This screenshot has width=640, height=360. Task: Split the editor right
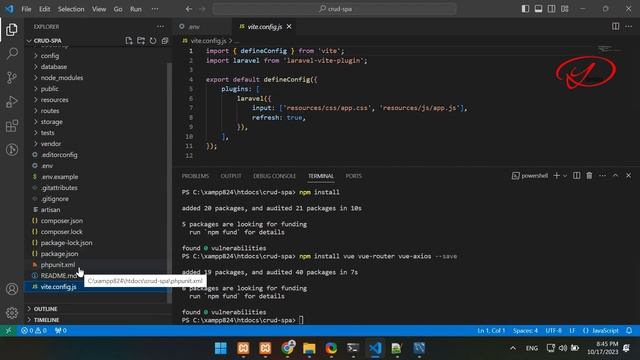pyautogui.click(x=616, y=27)
